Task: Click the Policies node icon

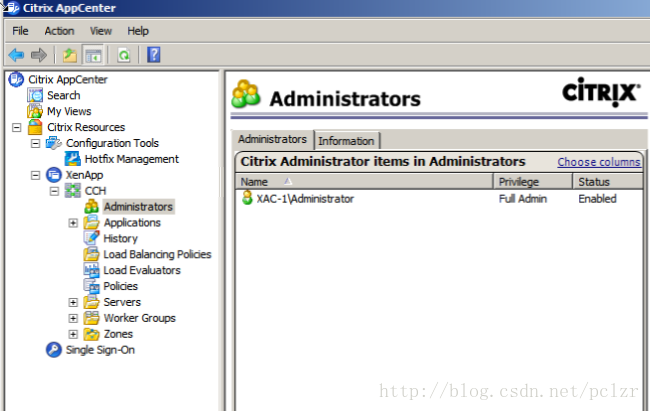Action: coord(92,286)
